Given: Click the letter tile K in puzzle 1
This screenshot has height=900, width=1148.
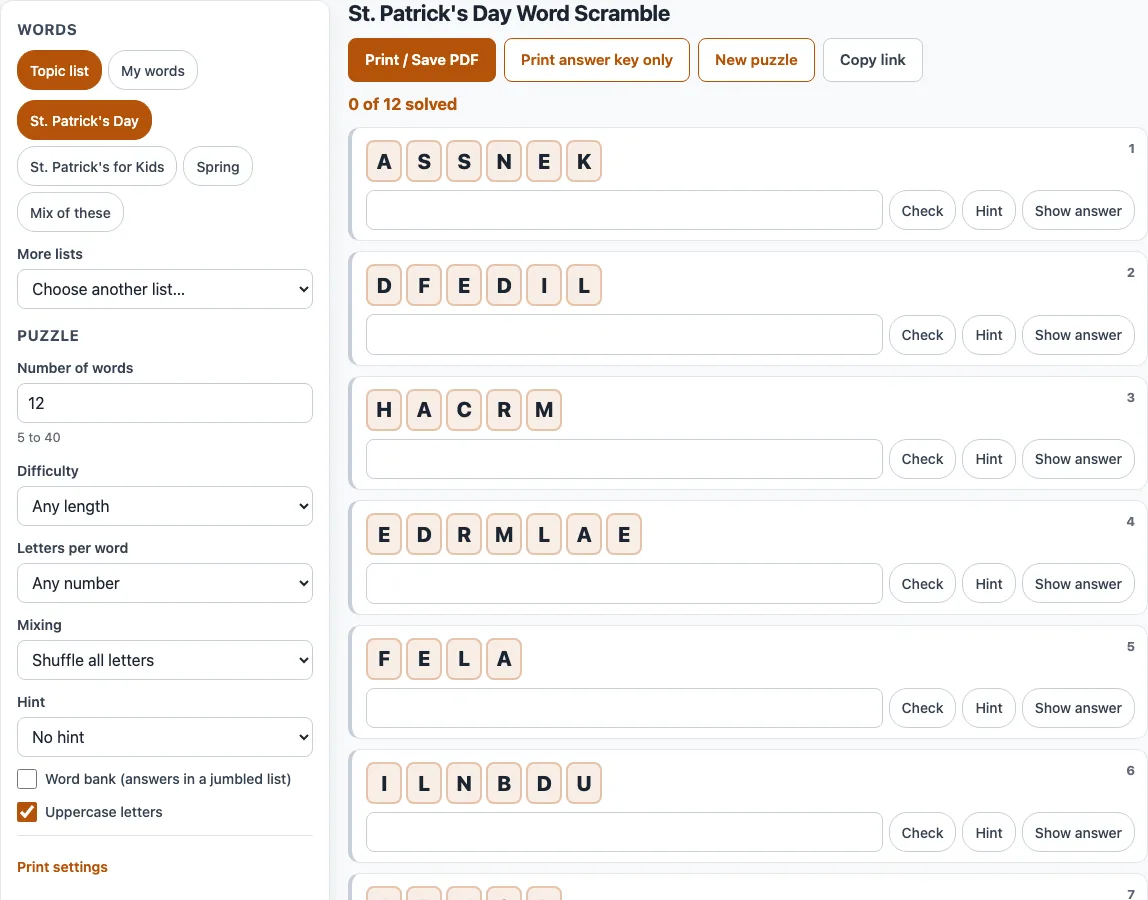Looking at the screenshot, I should 584,161.
